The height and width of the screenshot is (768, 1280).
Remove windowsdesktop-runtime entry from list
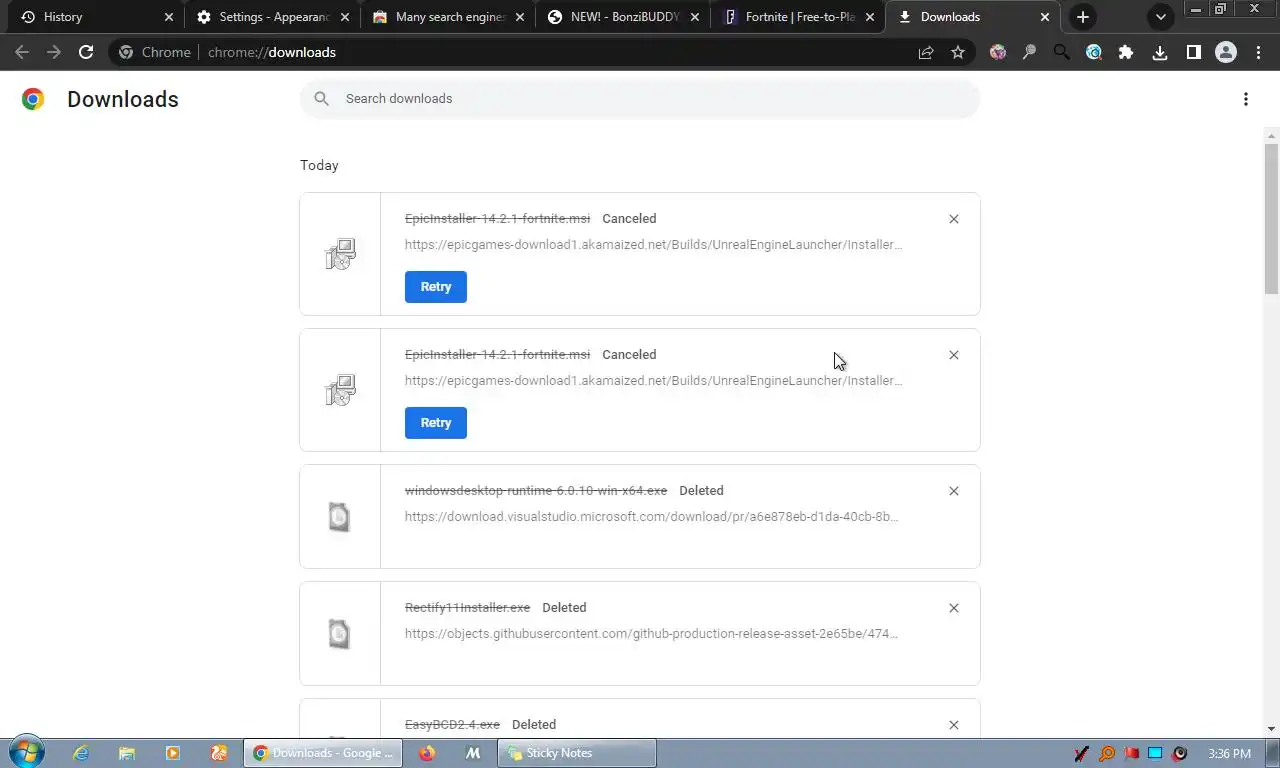click(x=954, y=491)
